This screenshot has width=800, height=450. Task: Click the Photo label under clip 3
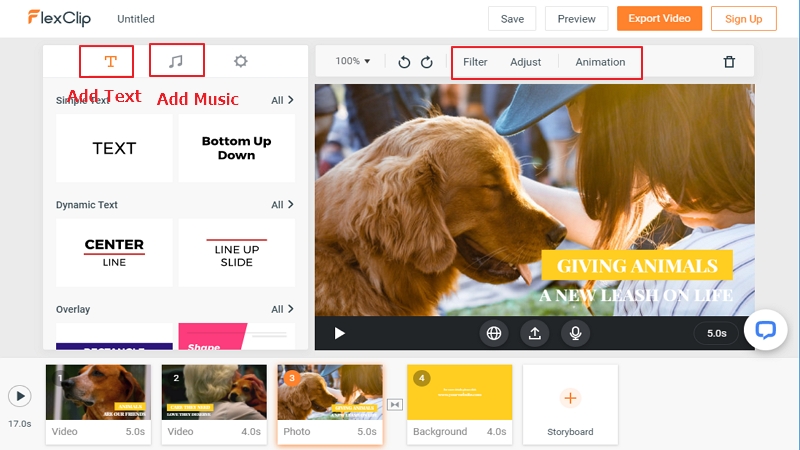(297, 431)
